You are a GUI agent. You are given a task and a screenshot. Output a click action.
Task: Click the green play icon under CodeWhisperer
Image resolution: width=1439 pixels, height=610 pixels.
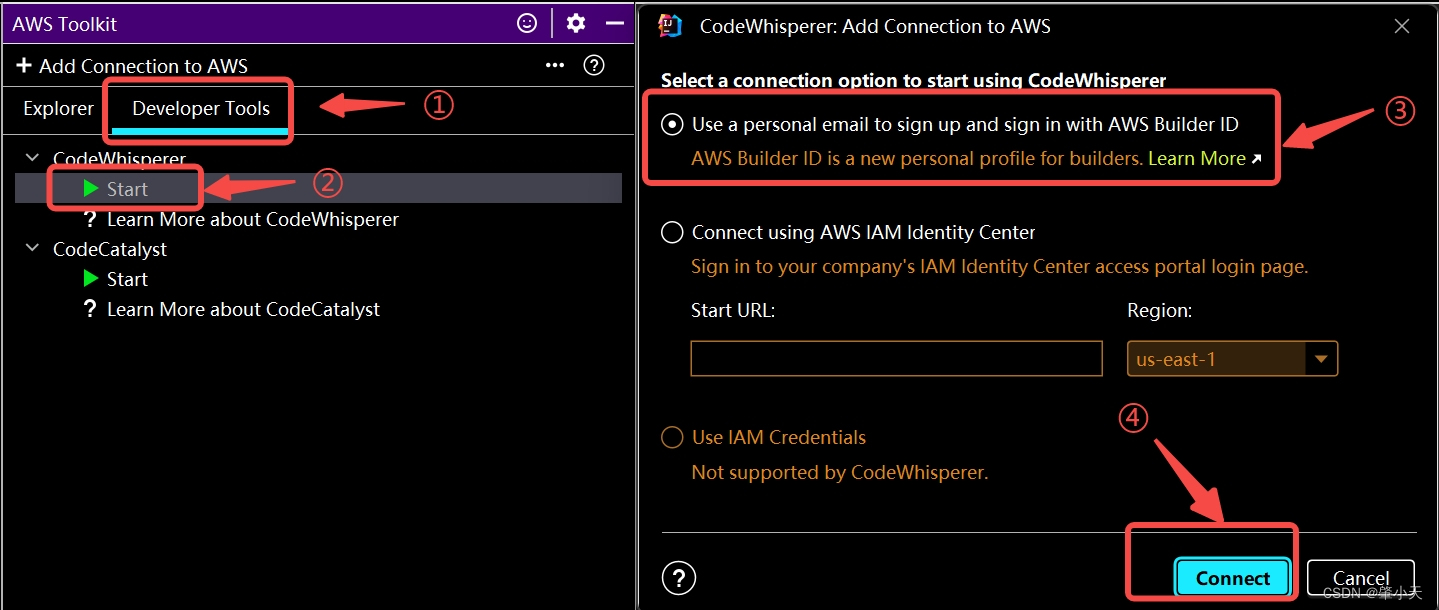point(91,188)
